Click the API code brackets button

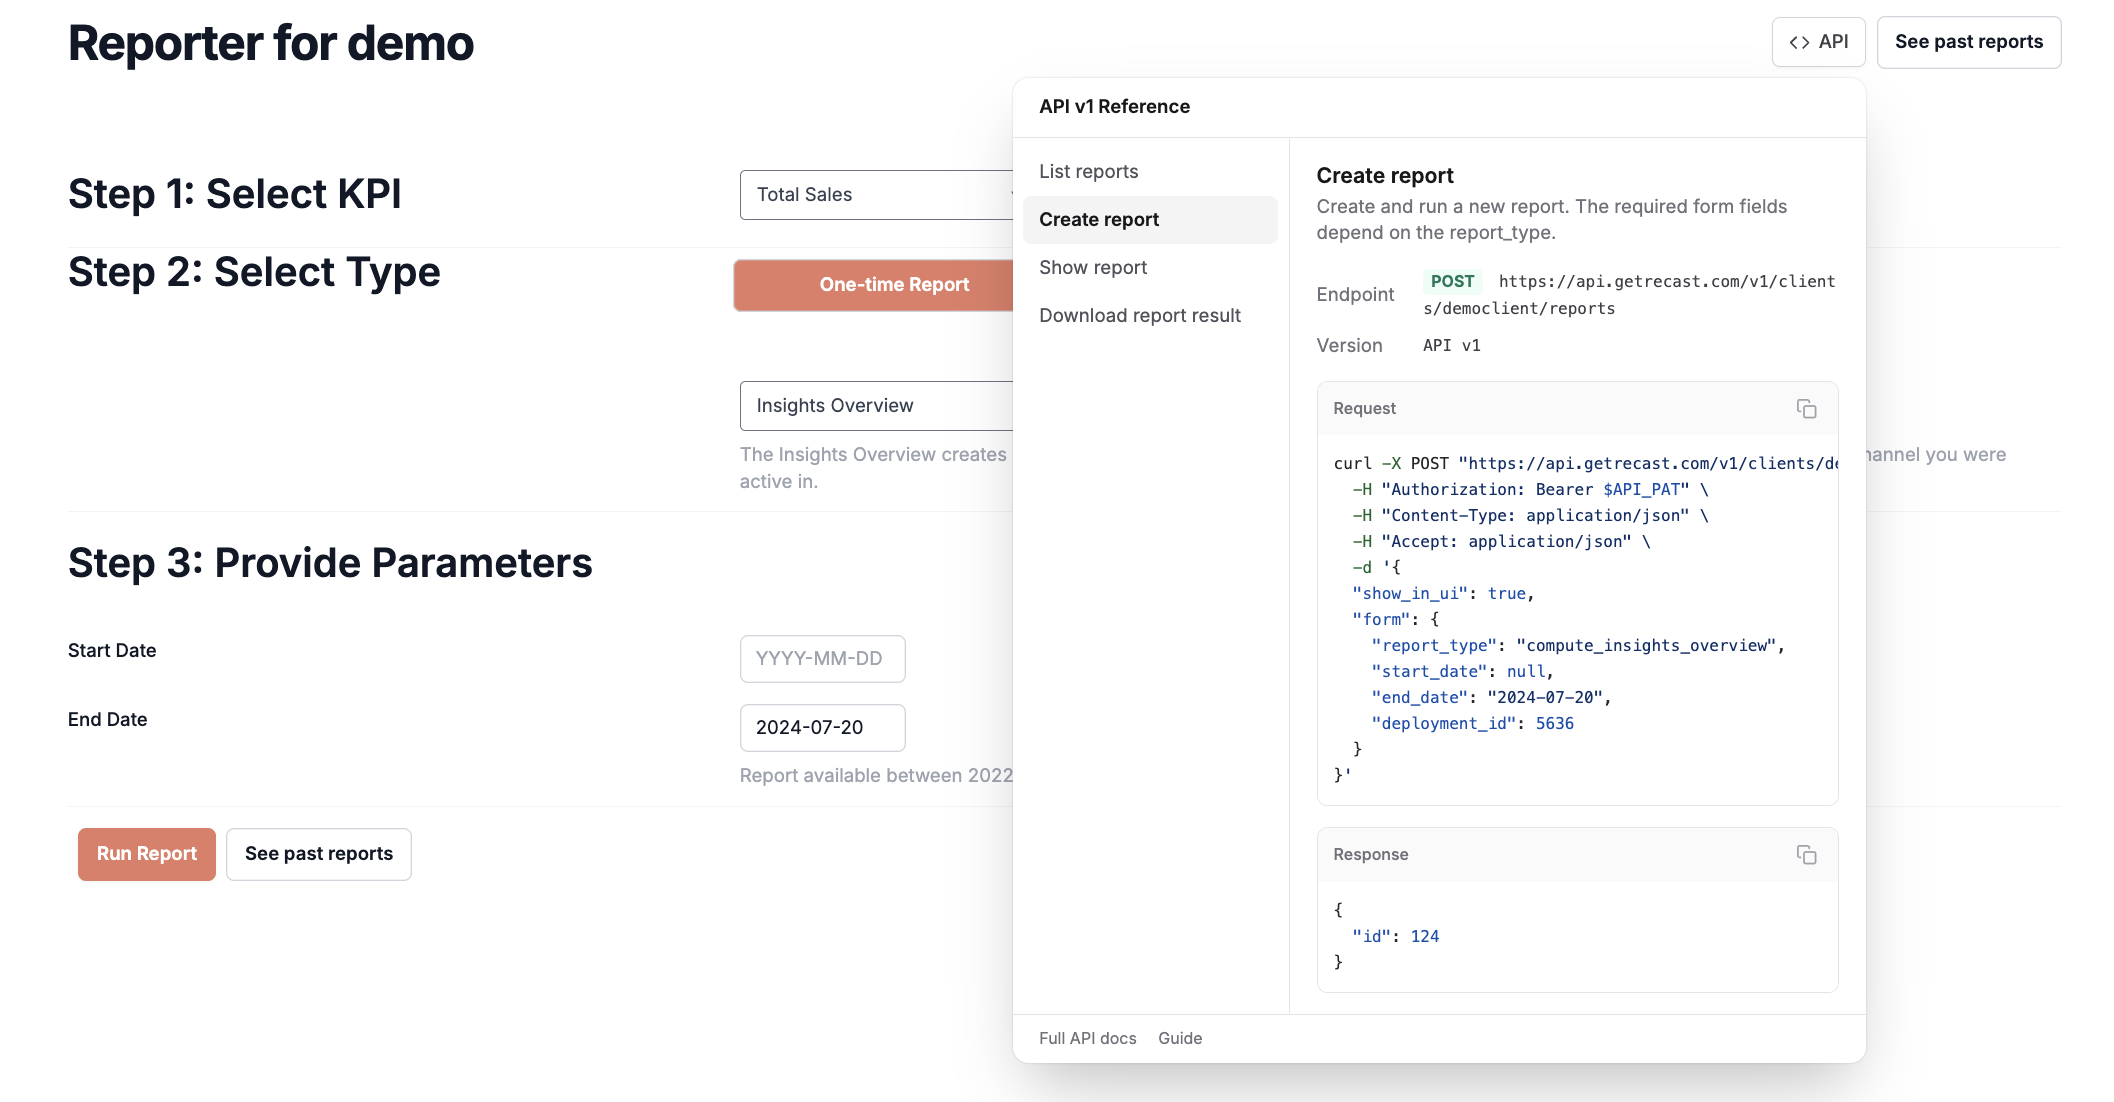[1818, 42]
